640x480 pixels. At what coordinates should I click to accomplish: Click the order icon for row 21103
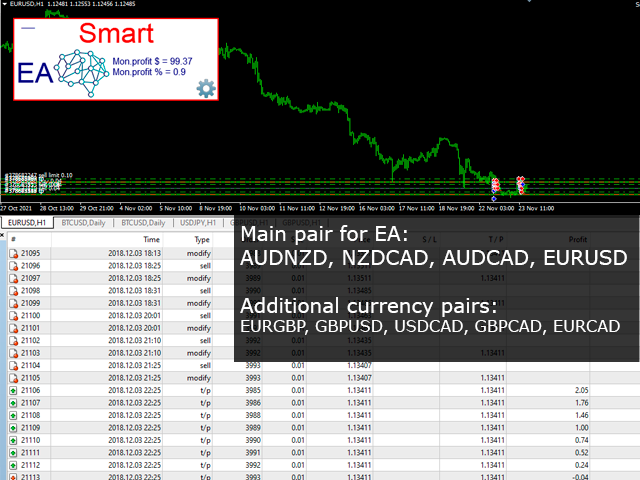pos(13,353)
